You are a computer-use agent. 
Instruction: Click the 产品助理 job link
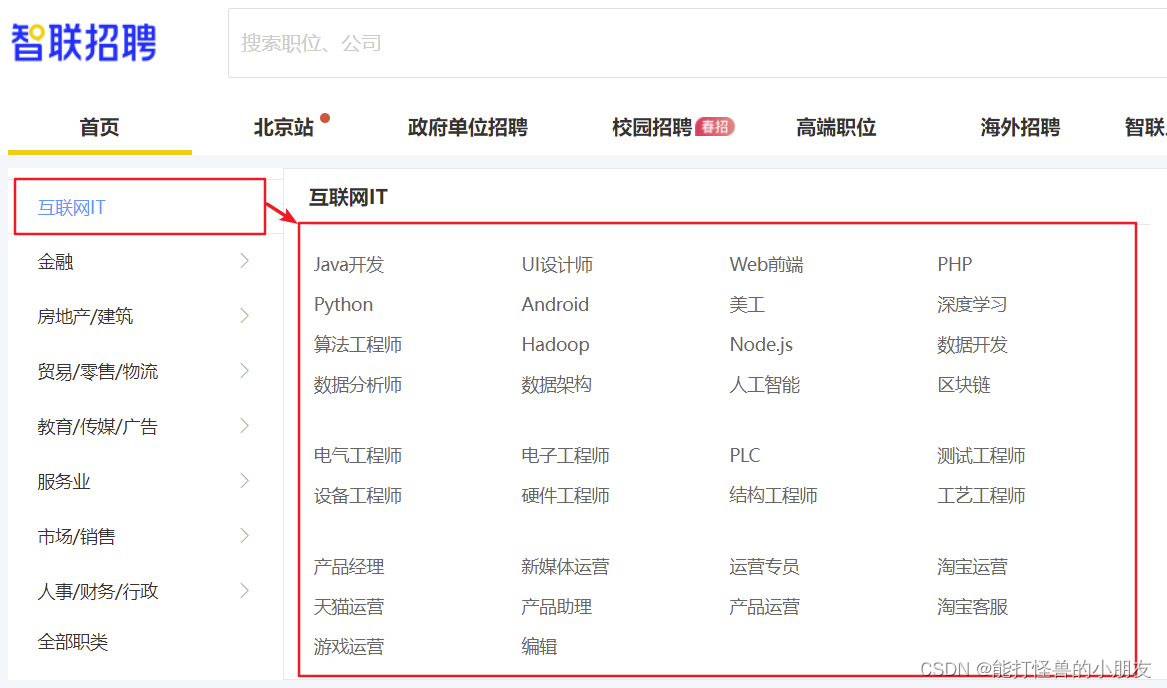556,607
